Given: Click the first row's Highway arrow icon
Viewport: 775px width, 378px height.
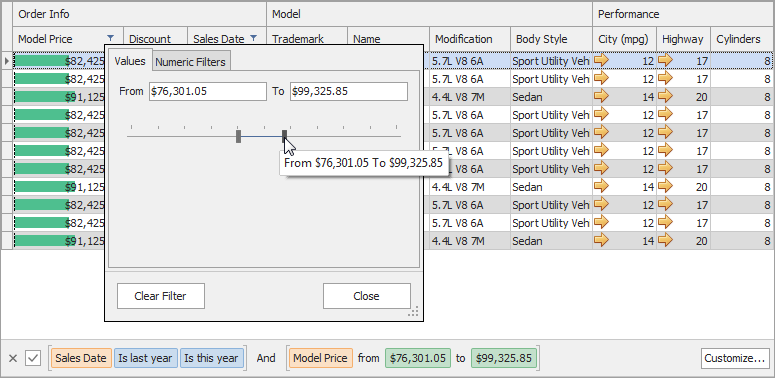Looking at the screenshot, I should click(x=666, y=60).
